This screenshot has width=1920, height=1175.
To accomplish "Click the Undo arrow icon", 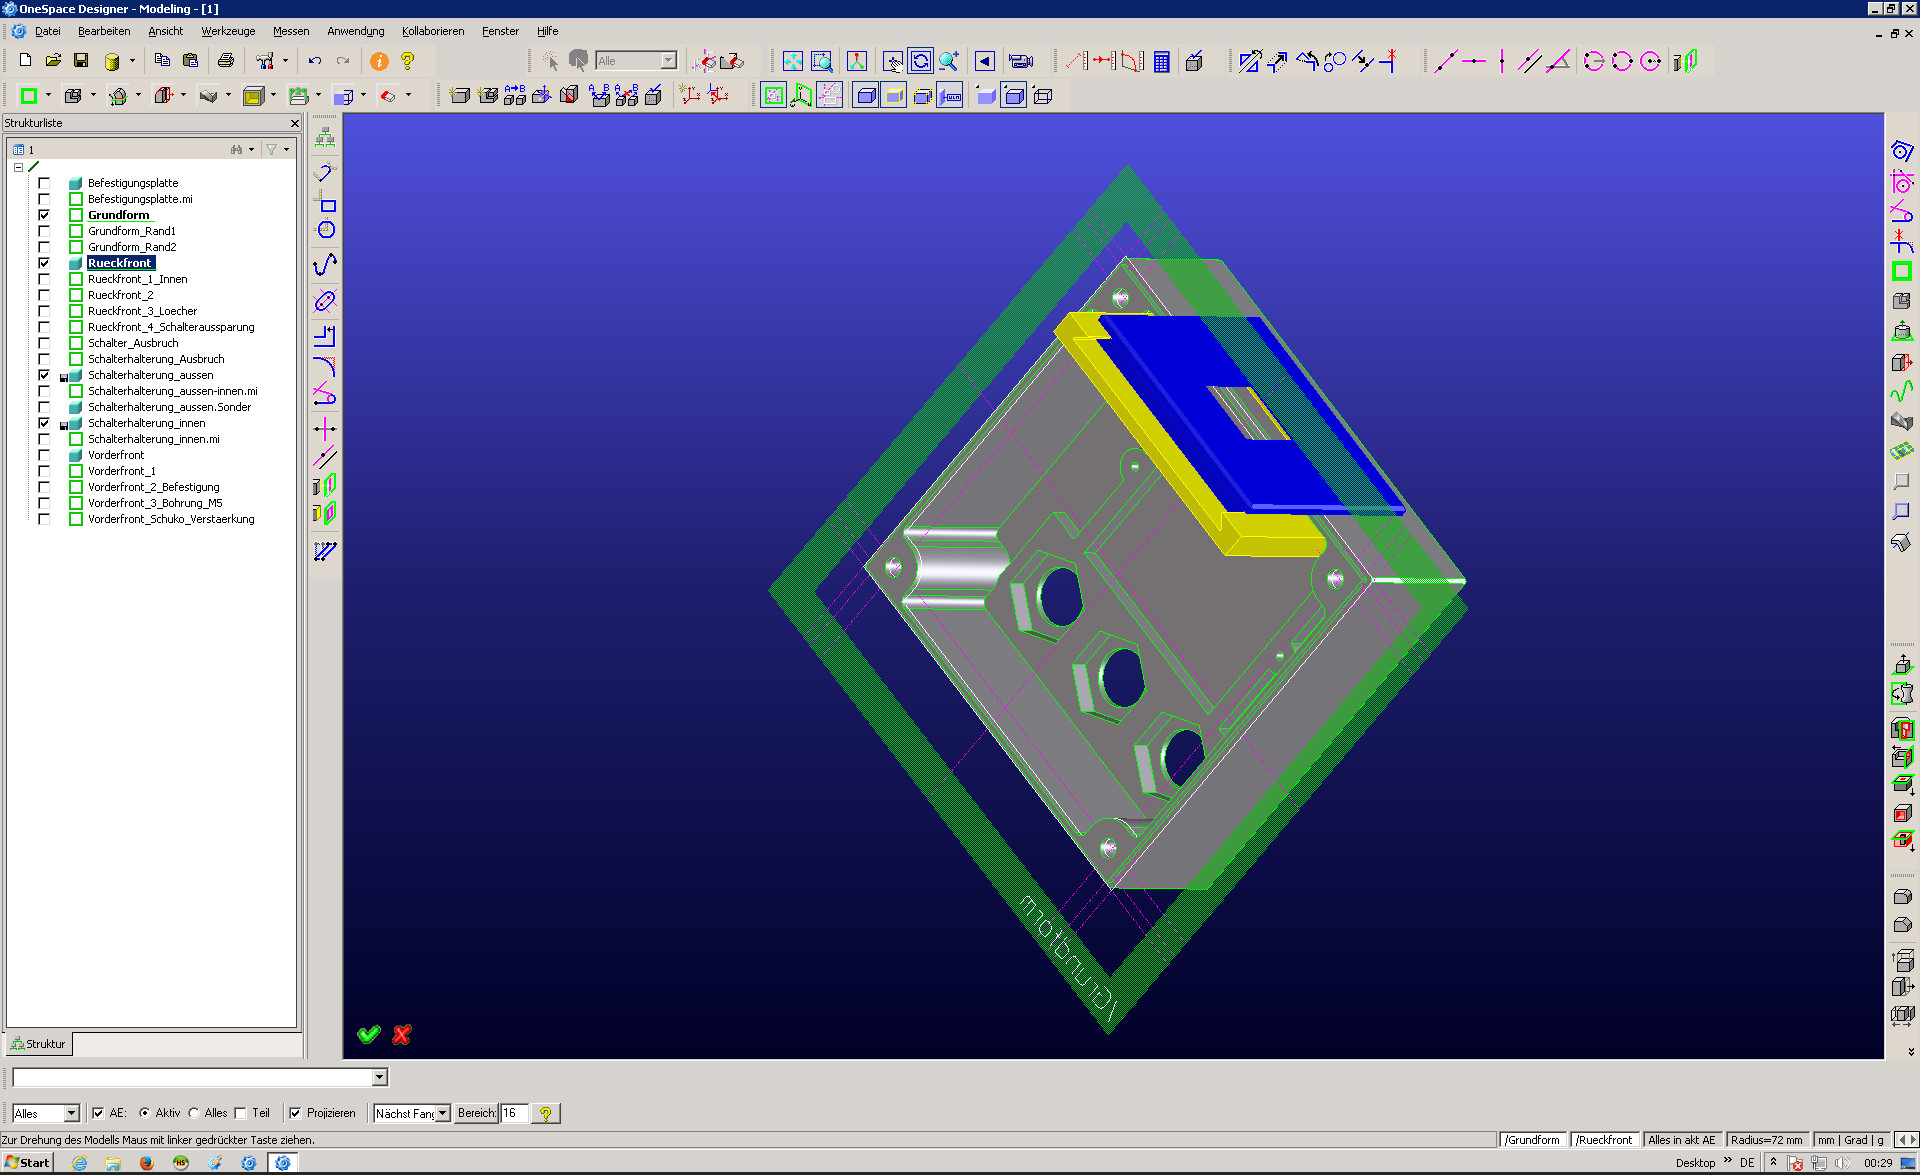I will tap(314, 61).
